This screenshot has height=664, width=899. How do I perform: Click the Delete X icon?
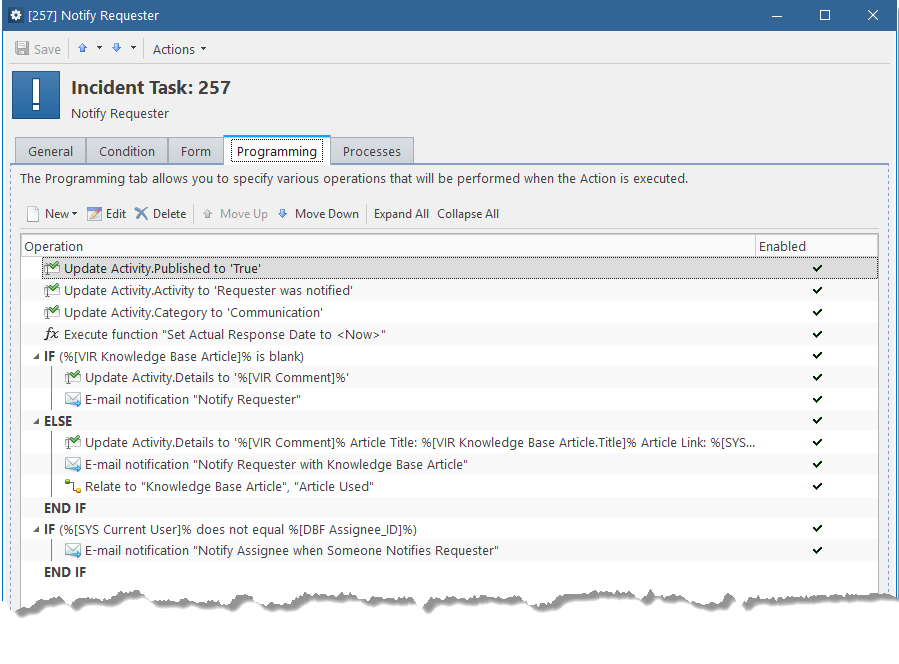coord(141,213)
